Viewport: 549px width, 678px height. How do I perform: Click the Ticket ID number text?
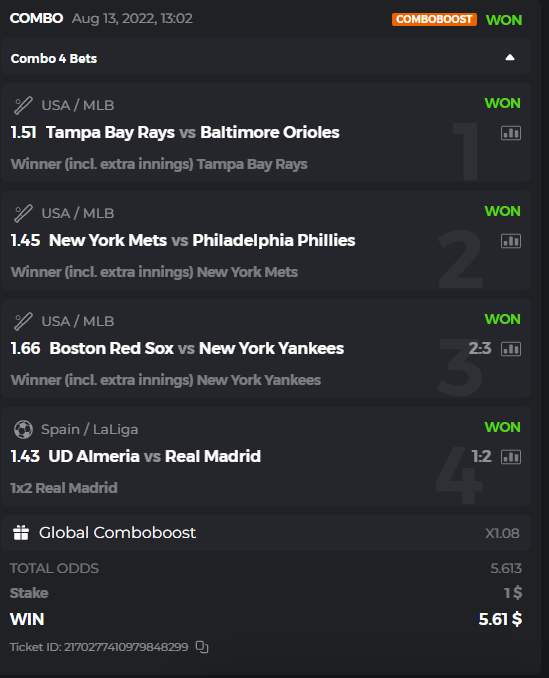point(99,647)
